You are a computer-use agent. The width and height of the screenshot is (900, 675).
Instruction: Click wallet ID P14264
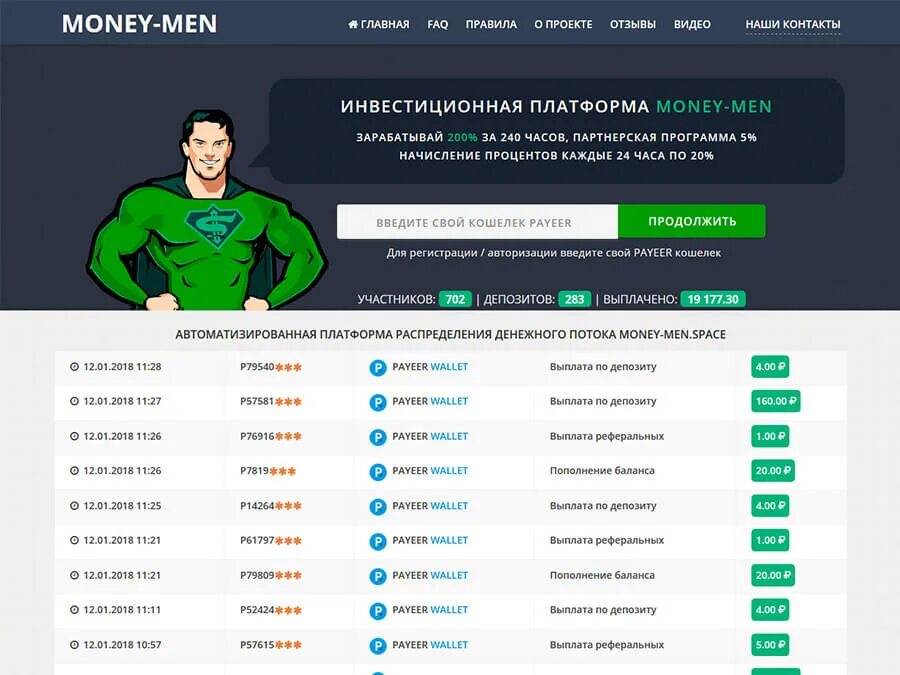tap(271, 506)
